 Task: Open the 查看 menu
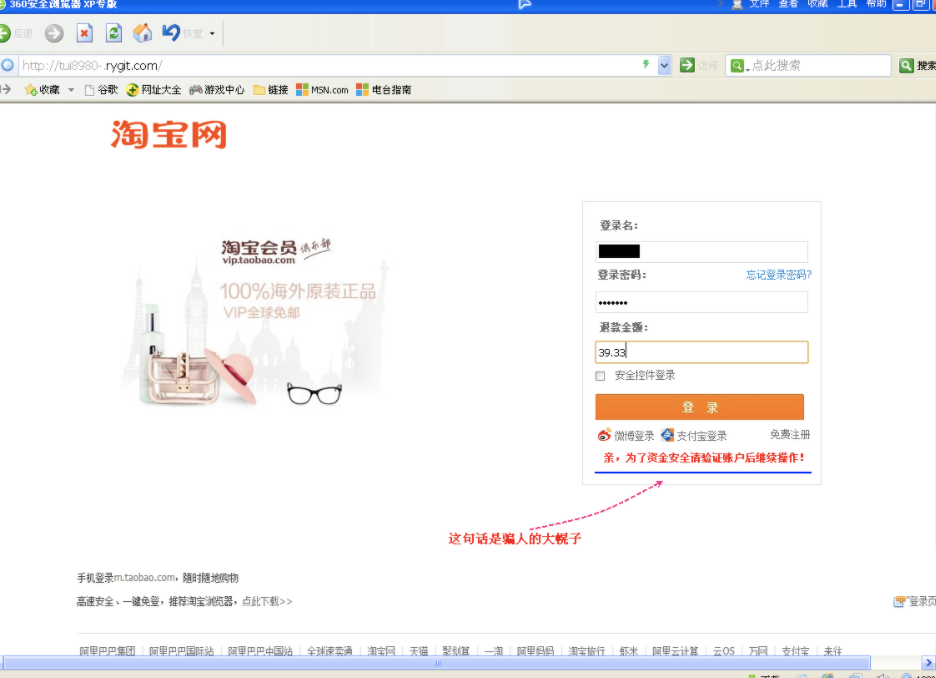(788, 4)
